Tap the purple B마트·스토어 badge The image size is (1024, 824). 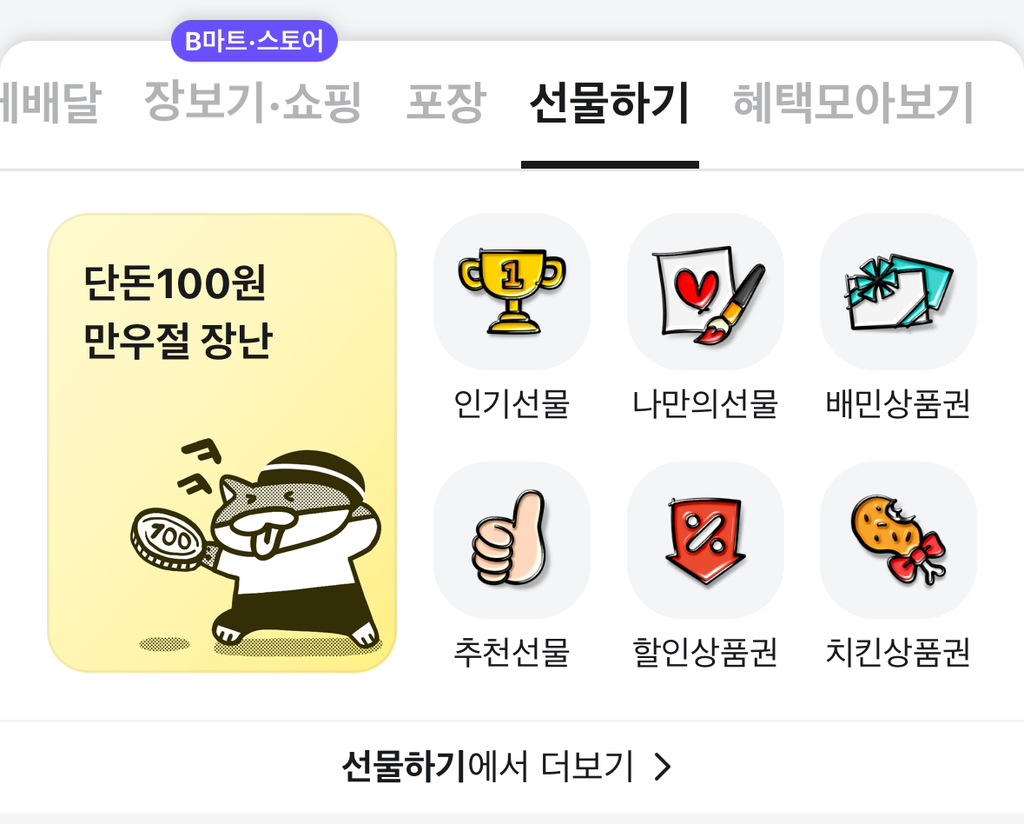click(x=254, y=41)
